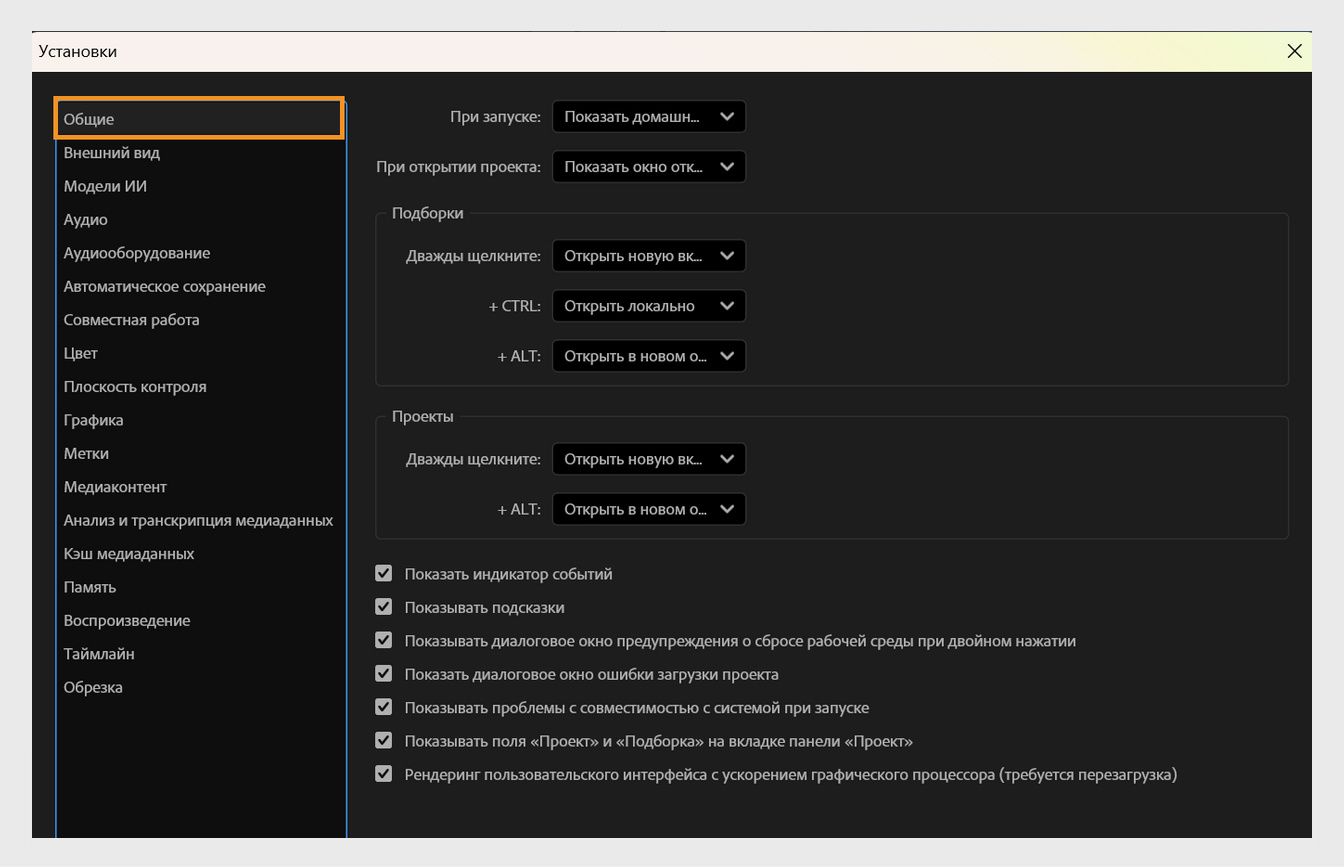
Task: Click the «При открытии проекта:» field label
Action: click(x=458, y=166)
